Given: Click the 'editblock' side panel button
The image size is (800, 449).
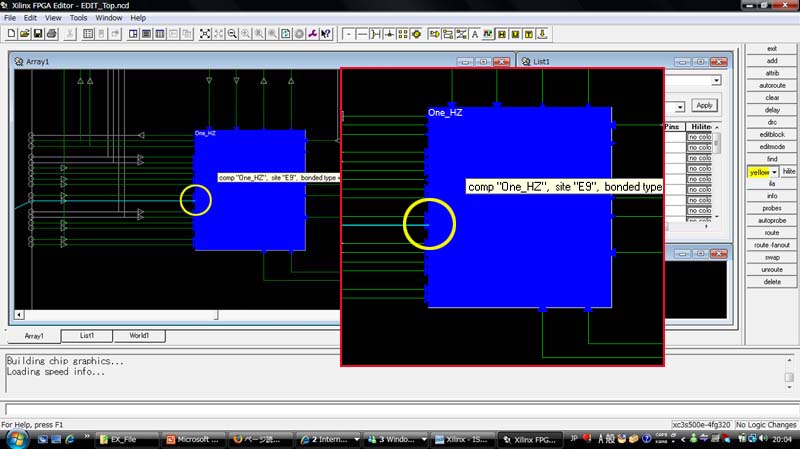Looking at the screenshot, I should coord(771,134).
